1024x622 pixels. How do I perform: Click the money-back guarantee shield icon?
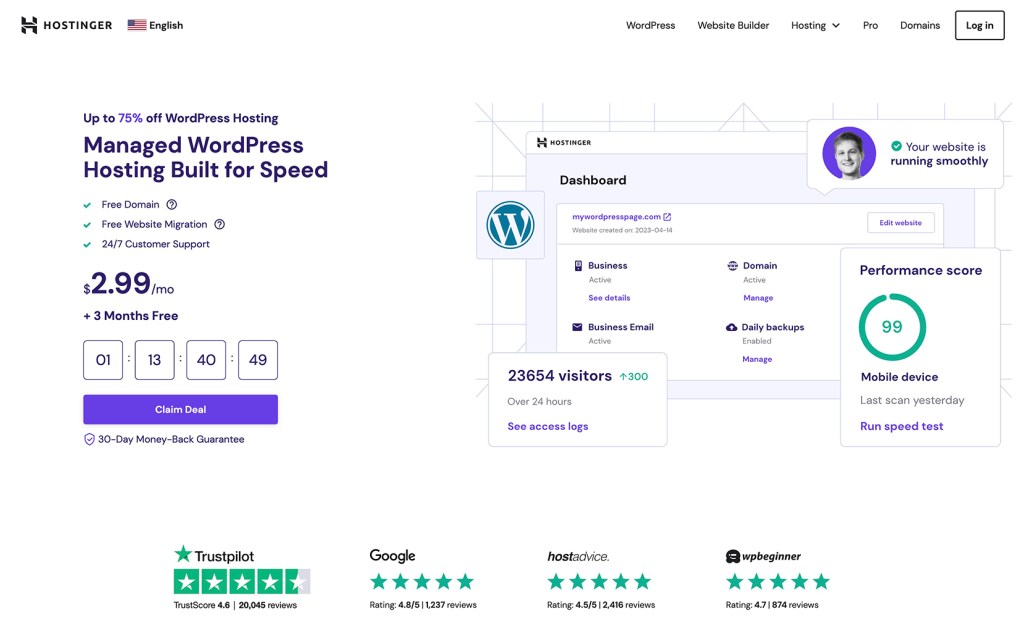coord(89,440)
